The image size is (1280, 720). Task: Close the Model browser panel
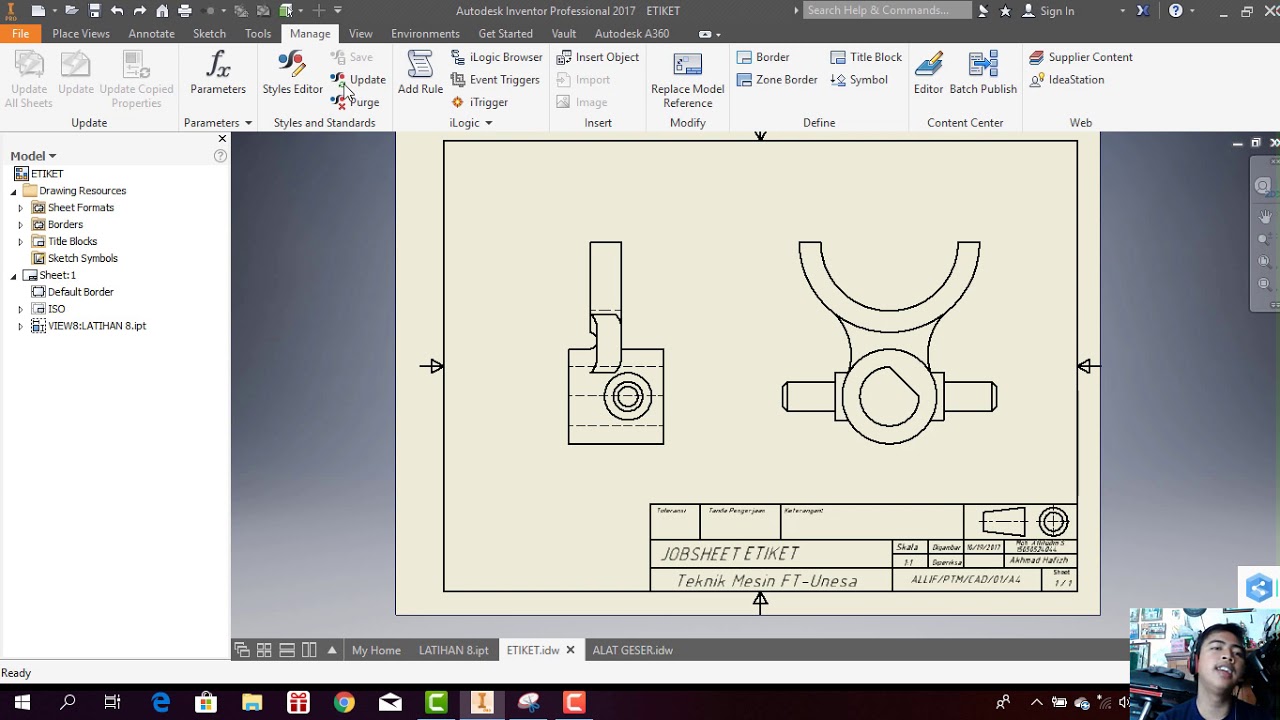tap(222, 139)
